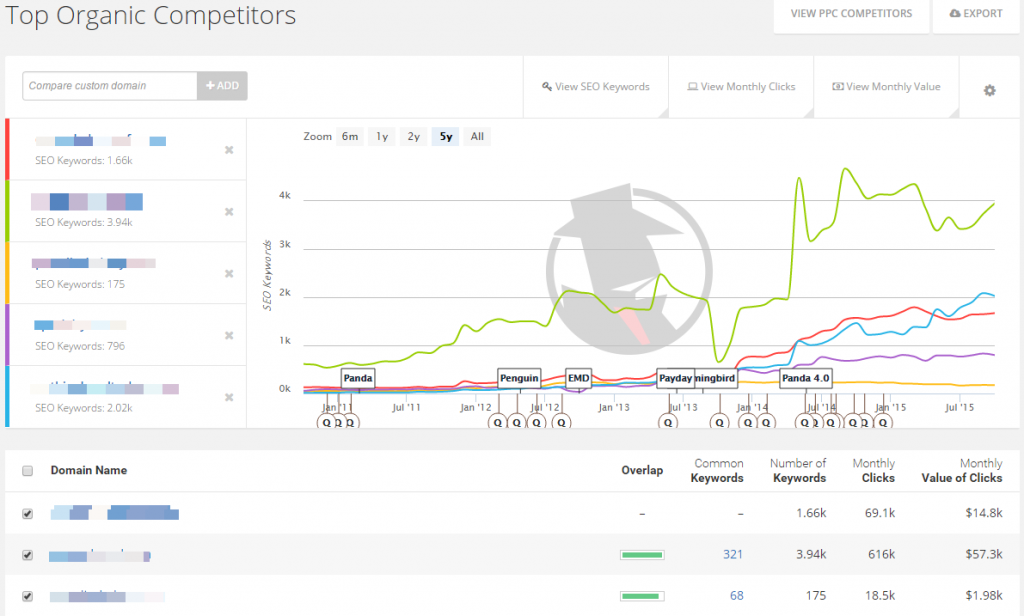Remove the competitor with 1.66k SEO keywords
Viewport: 1024px width, 616px height.
point(229,150)
